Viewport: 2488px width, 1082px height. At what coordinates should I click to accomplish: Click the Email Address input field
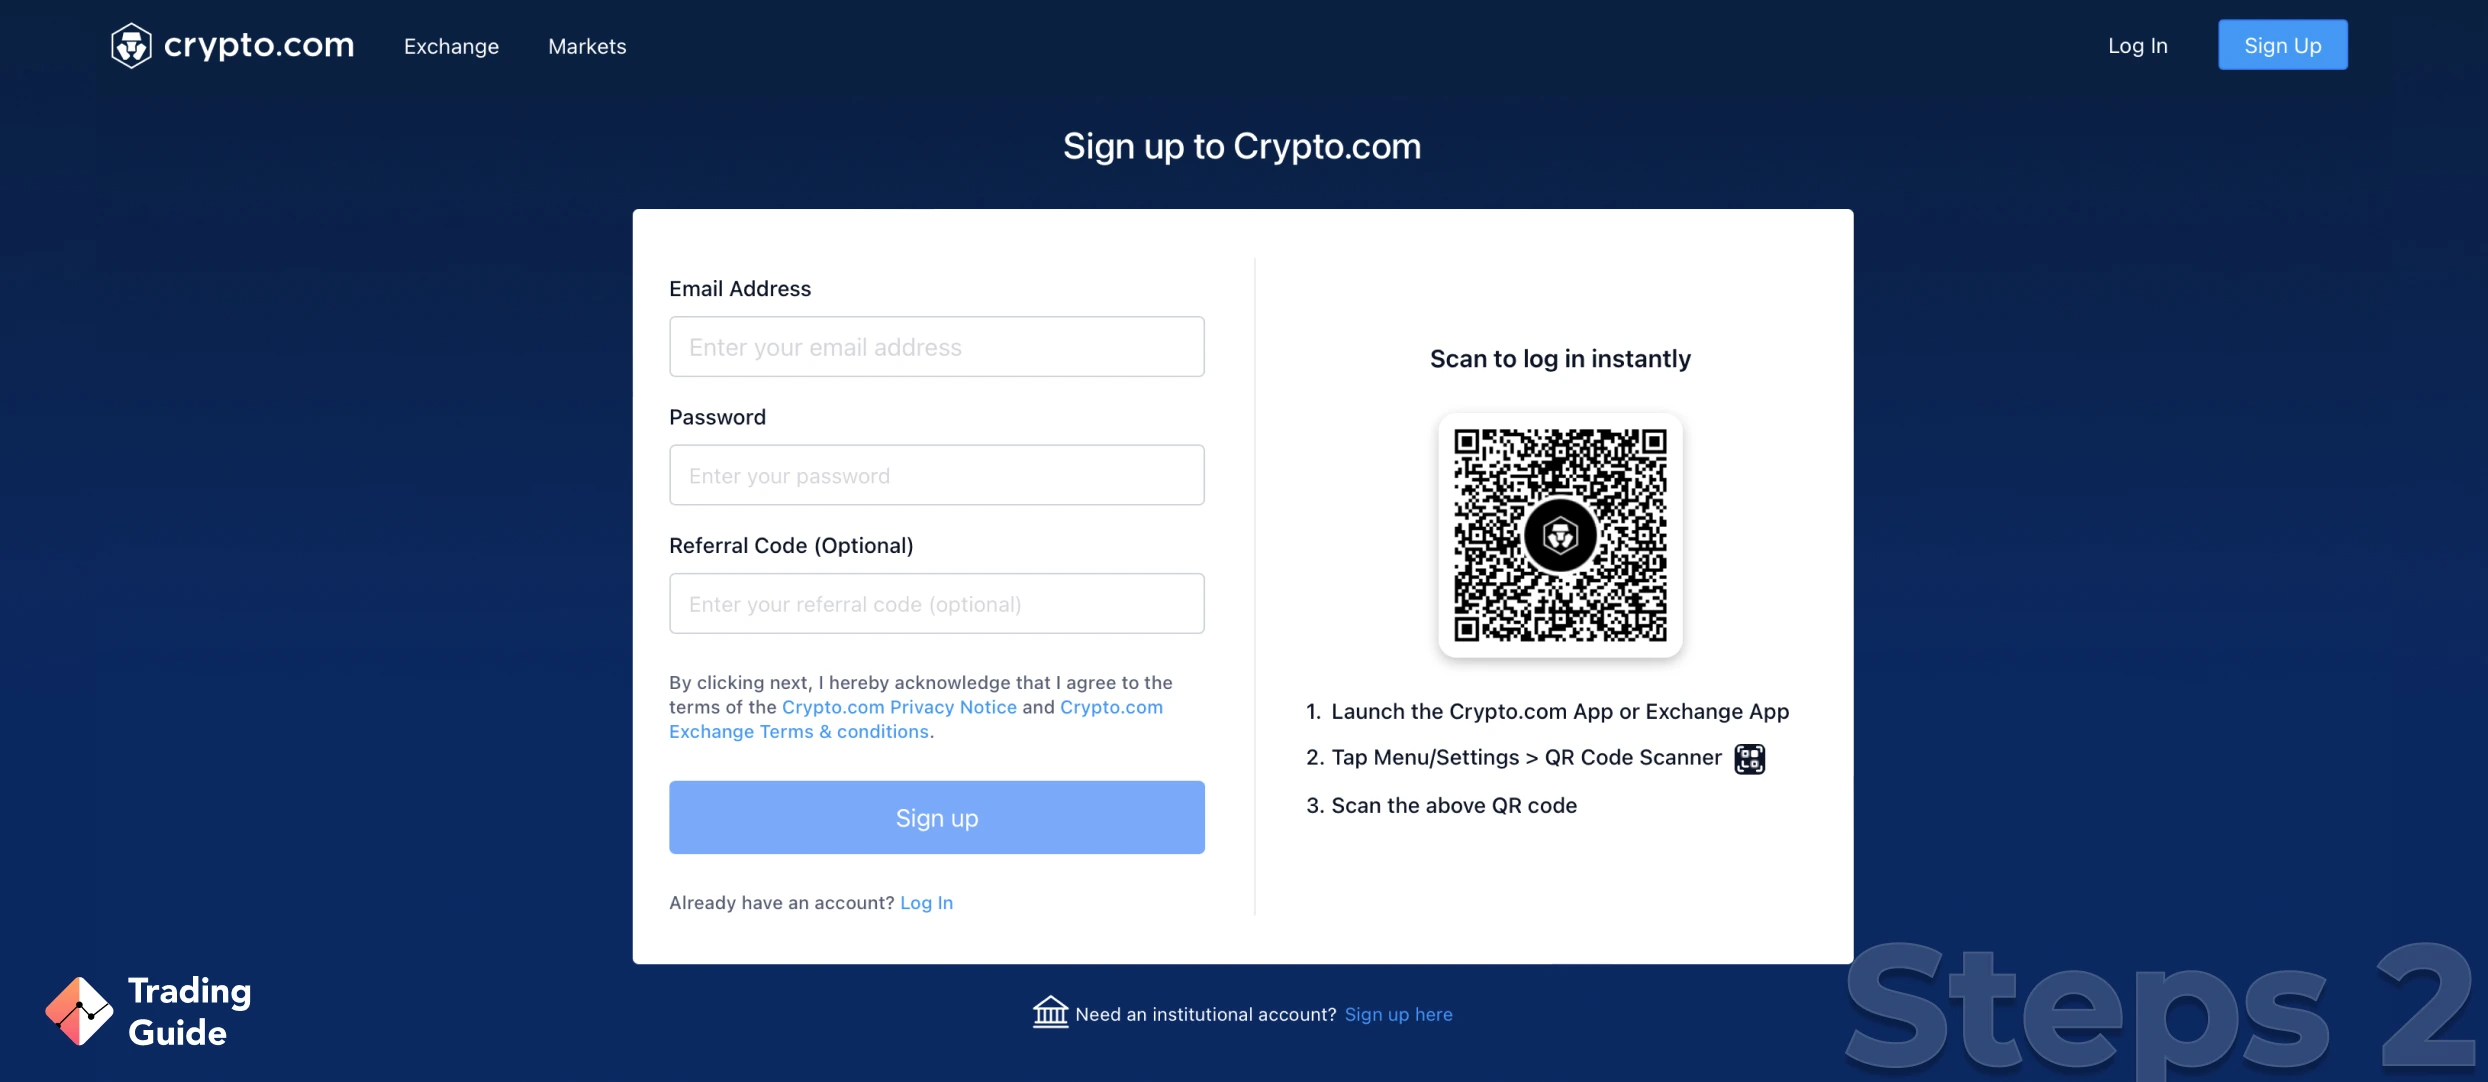(x=936, y=346)
